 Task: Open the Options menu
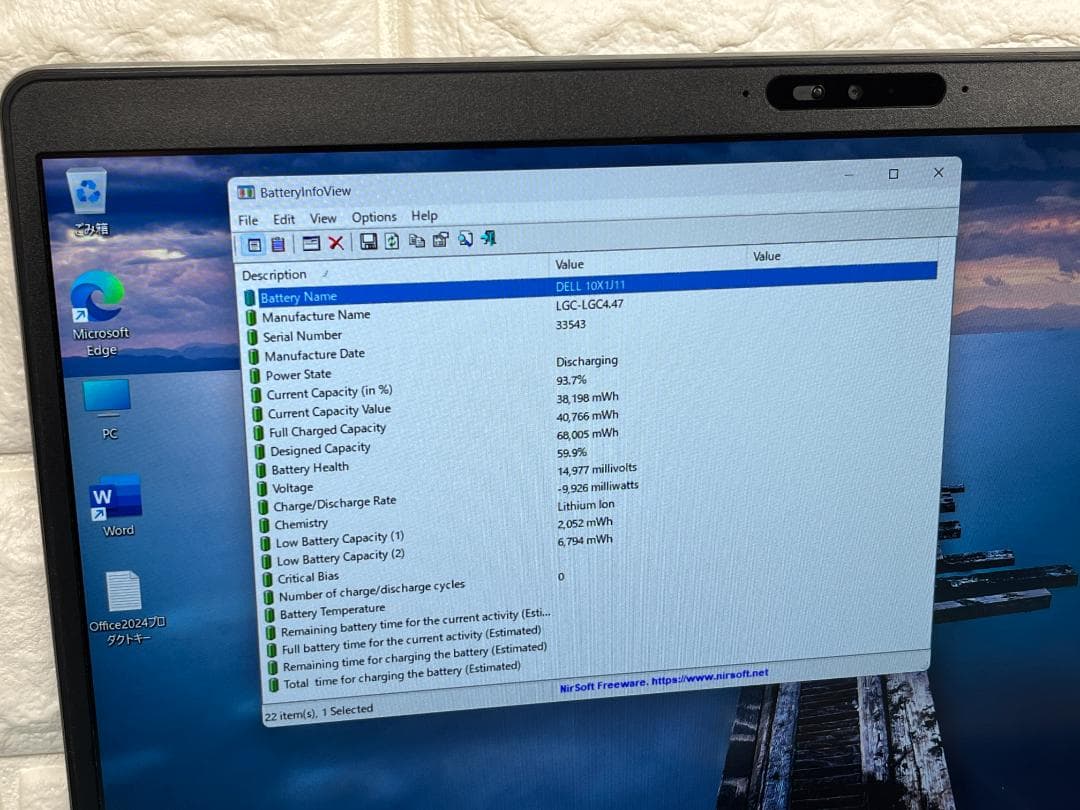coord(374,216)
